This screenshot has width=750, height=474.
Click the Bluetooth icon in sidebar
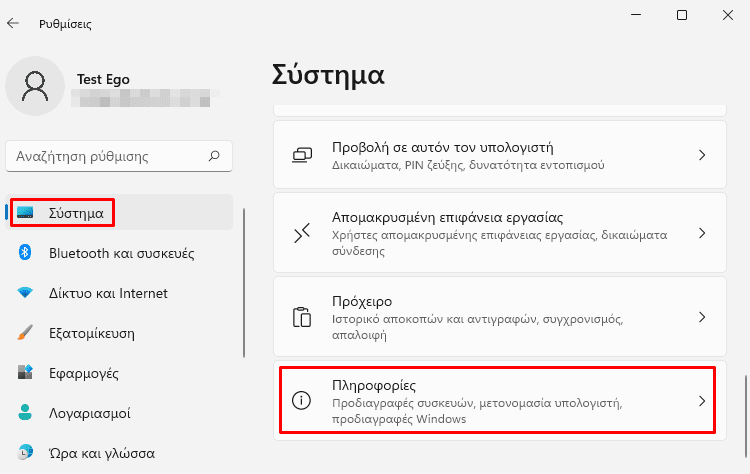pos(25,253)
